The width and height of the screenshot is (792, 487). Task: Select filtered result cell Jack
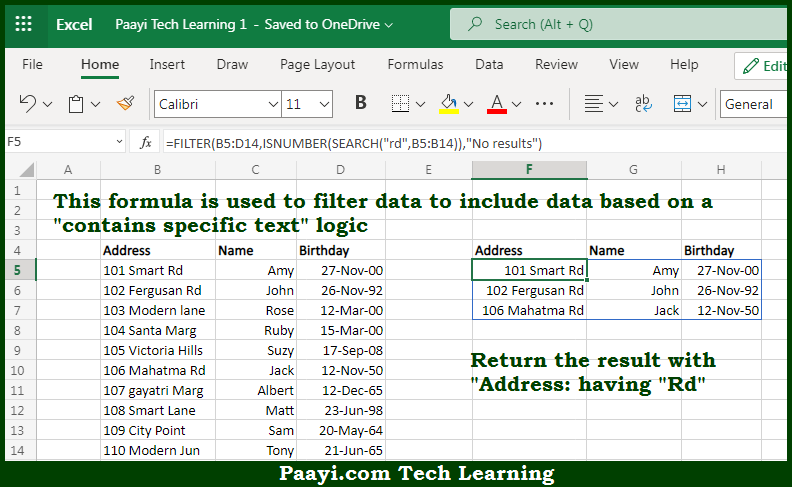634,310
